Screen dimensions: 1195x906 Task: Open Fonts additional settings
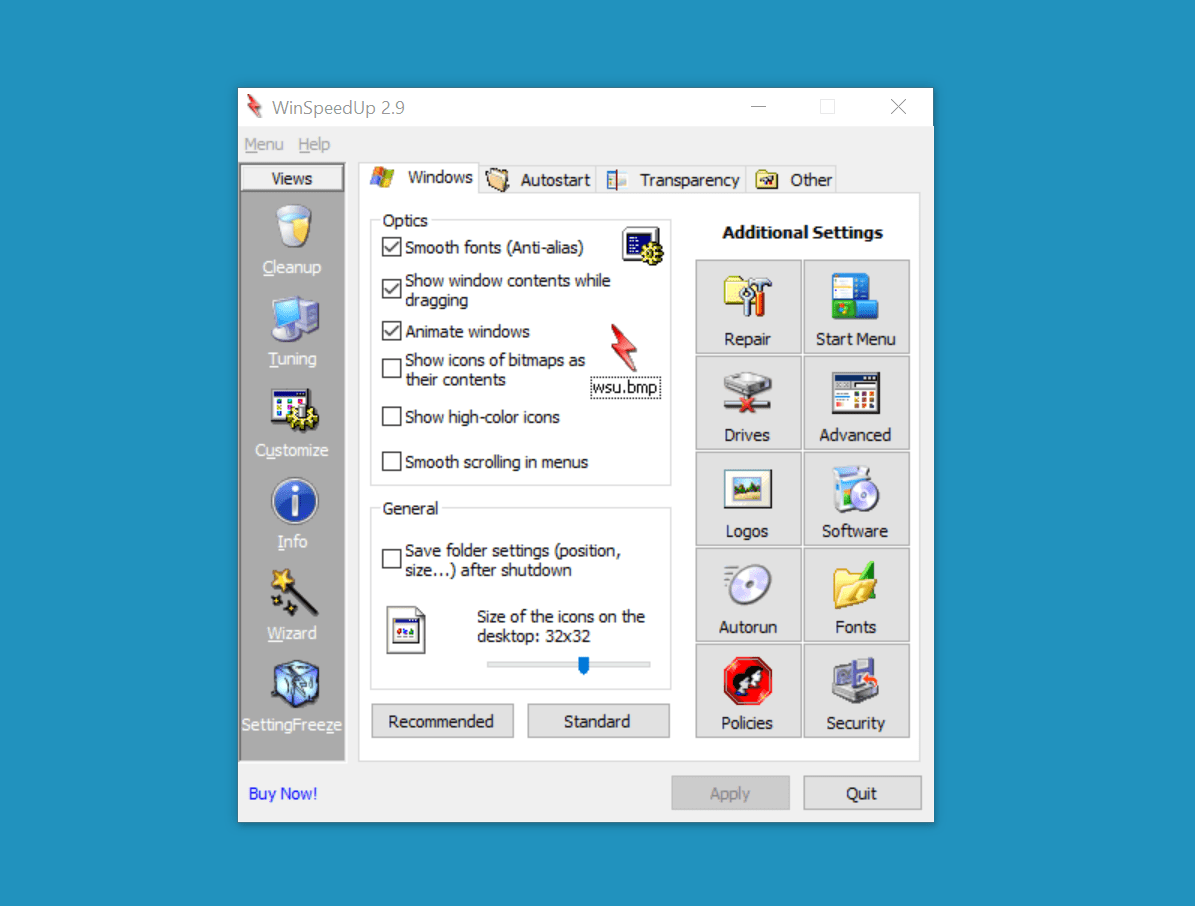[x=856, y=595]
